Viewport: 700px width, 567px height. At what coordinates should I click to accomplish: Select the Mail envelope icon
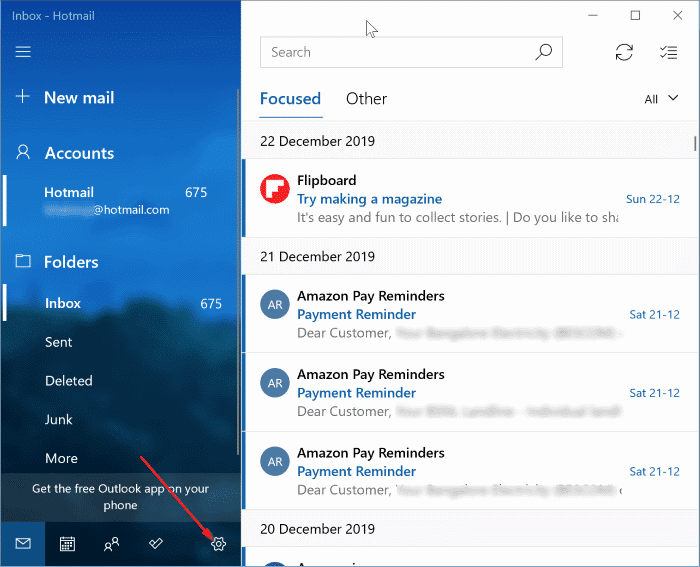pos(23,544)
